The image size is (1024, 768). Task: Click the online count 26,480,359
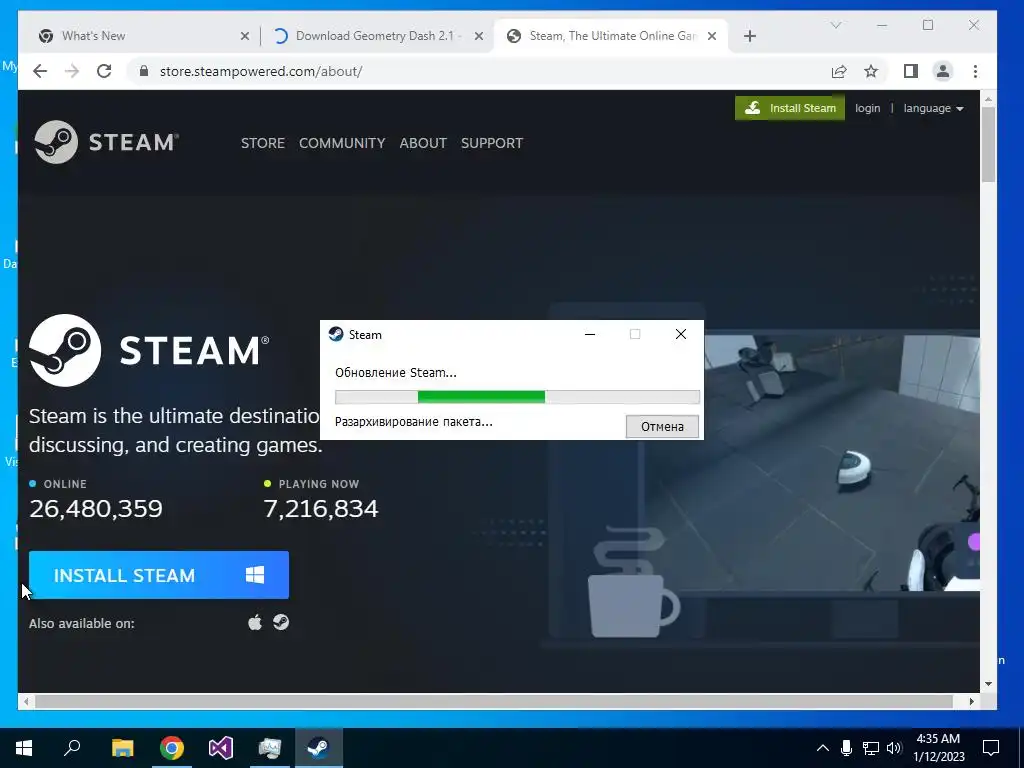click(96, 509)
